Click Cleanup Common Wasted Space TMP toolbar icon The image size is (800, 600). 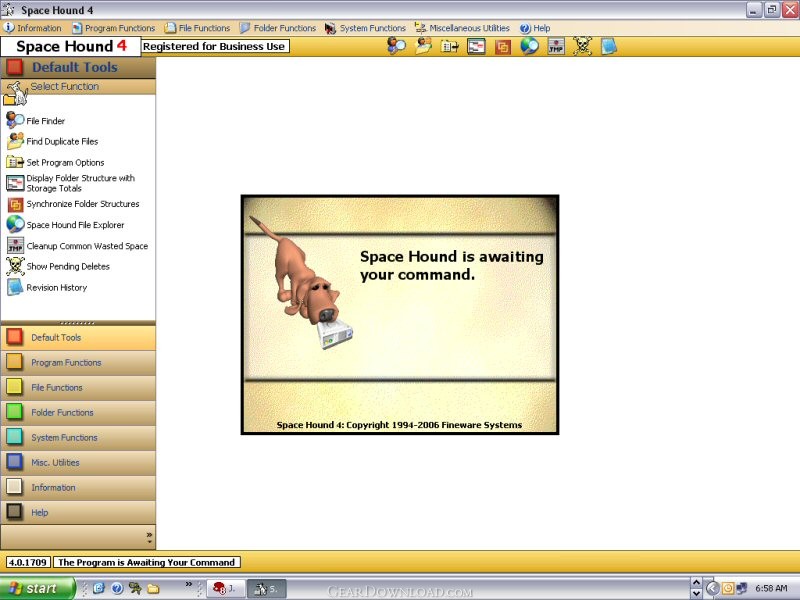tap(556, 46)
